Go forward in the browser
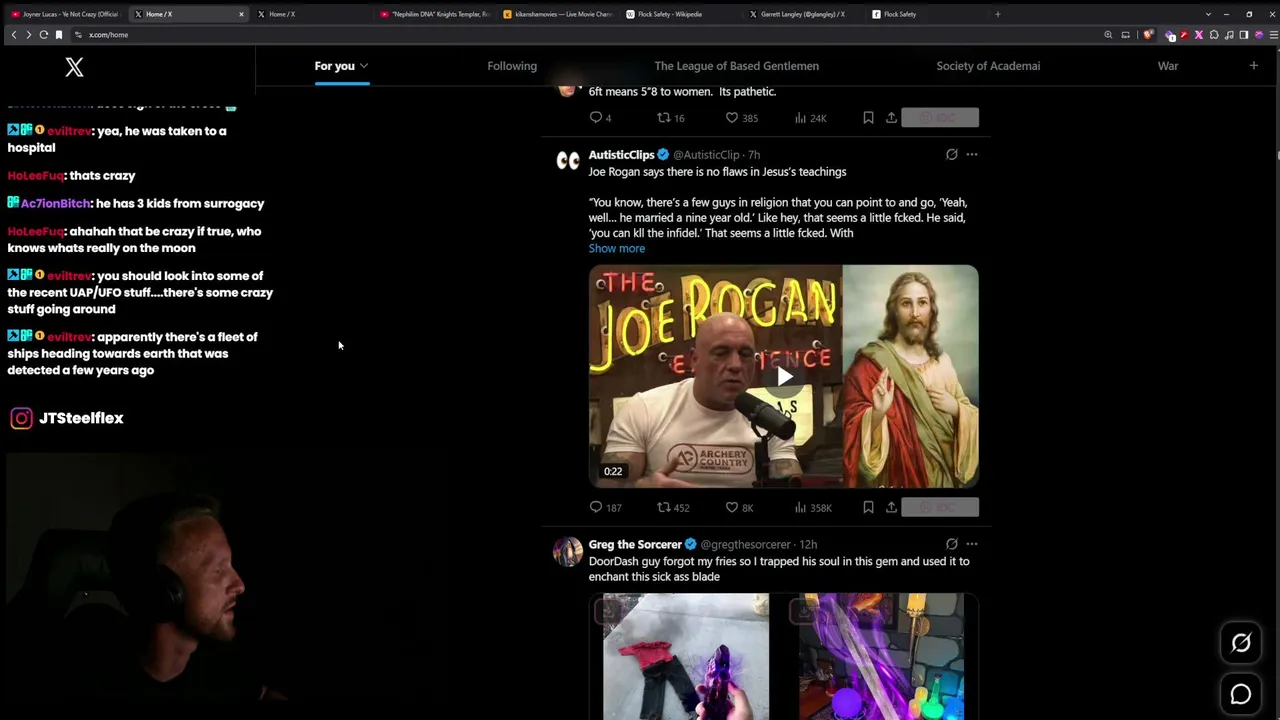The image size is (1280, 720). click(28, 35)
